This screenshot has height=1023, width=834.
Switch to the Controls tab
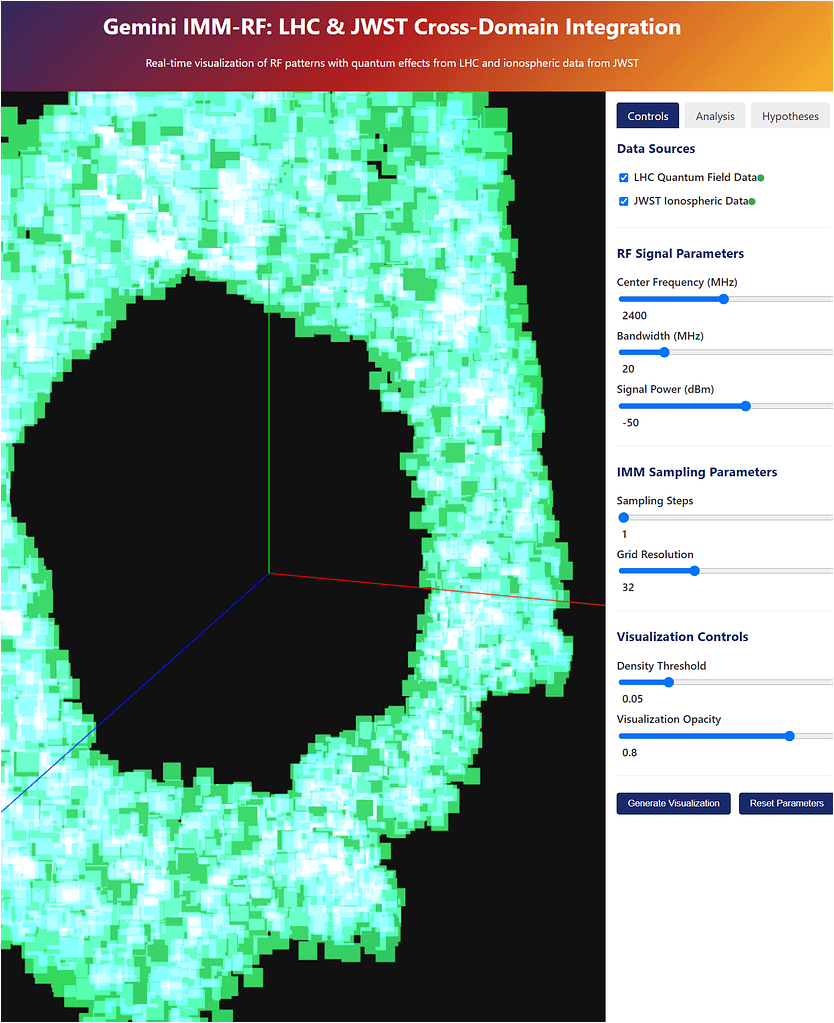tap(647, 116)
